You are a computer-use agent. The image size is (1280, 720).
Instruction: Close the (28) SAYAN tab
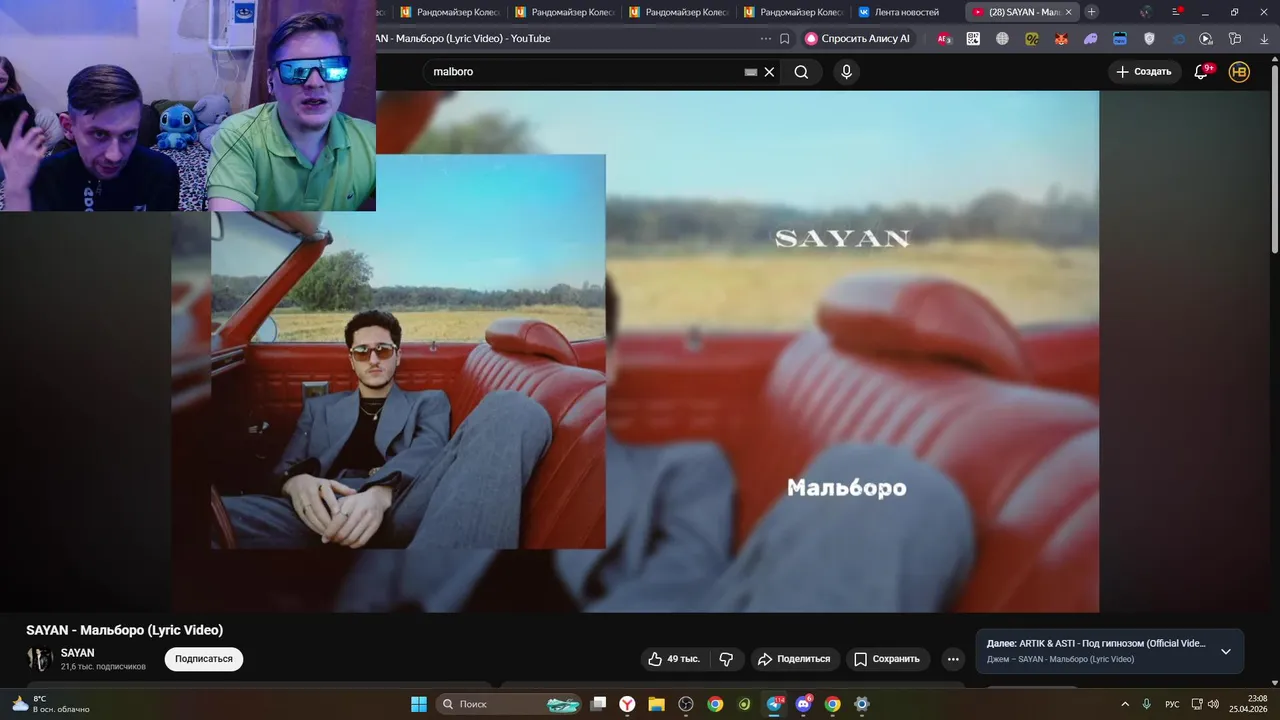click(x=1069, y=12)
